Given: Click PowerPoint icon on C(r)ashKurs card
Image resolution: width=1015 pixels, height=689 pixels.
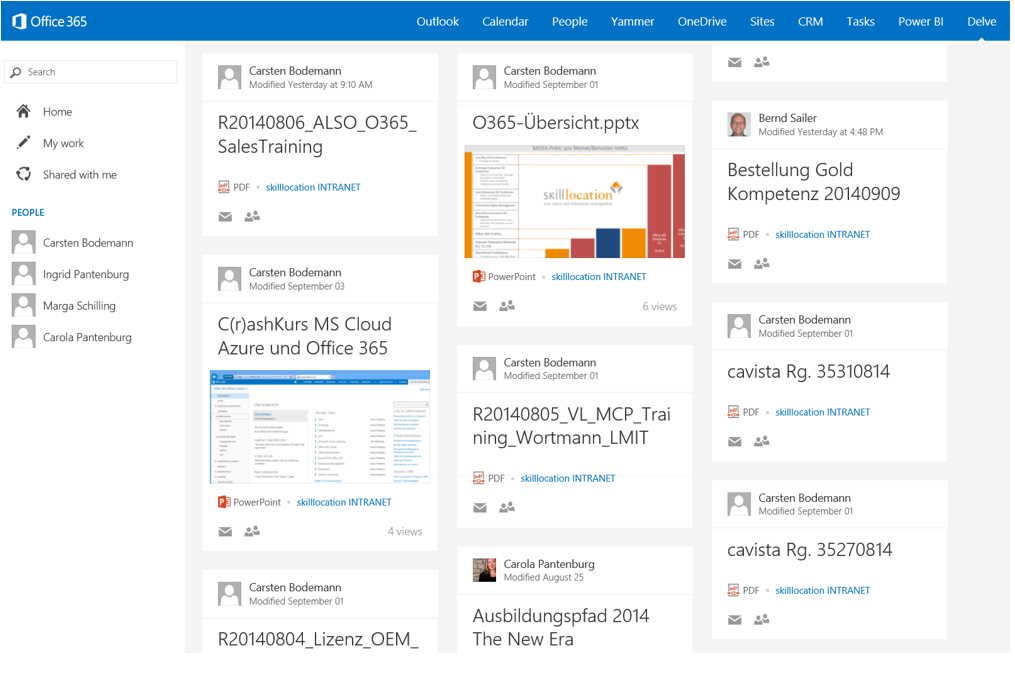Looking at the screenshot, I should tap(224, 502).
